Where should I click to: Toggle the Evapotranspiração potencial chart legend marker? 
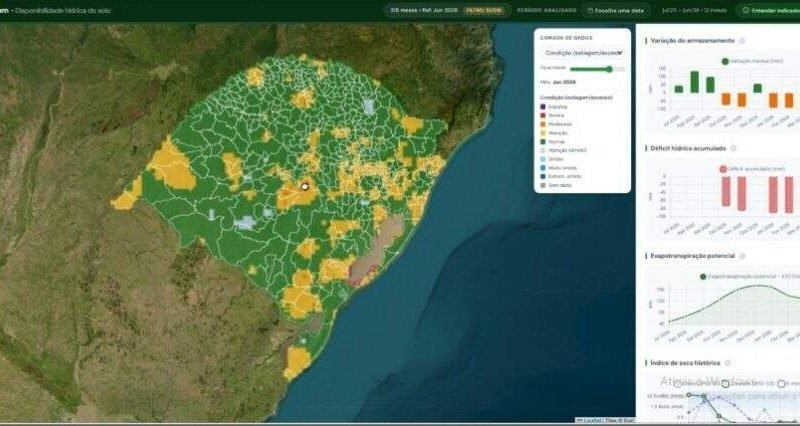[x=704, y=277]
